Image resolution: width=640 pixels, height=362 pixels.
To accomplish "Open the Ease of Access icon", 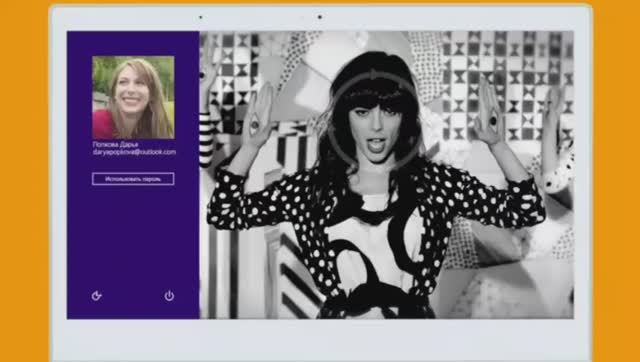I will (96, 296).
